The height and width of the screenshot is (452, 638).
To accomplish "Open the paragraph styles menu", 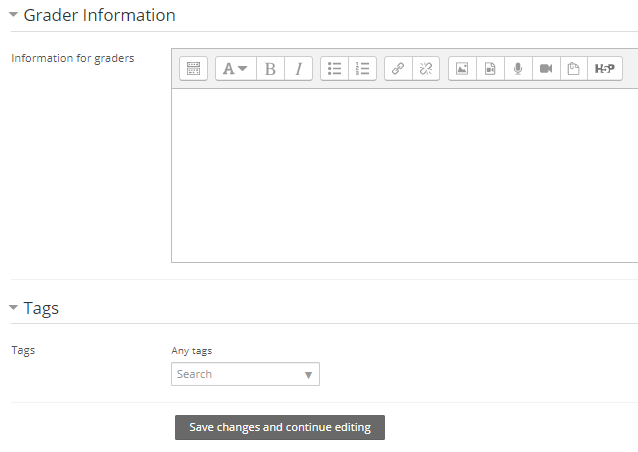I will [236, 68].
